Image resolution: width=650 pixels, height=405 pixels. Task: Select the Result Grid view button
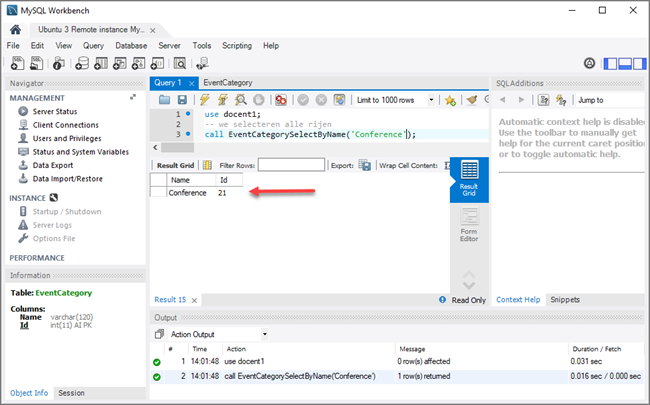469,179
